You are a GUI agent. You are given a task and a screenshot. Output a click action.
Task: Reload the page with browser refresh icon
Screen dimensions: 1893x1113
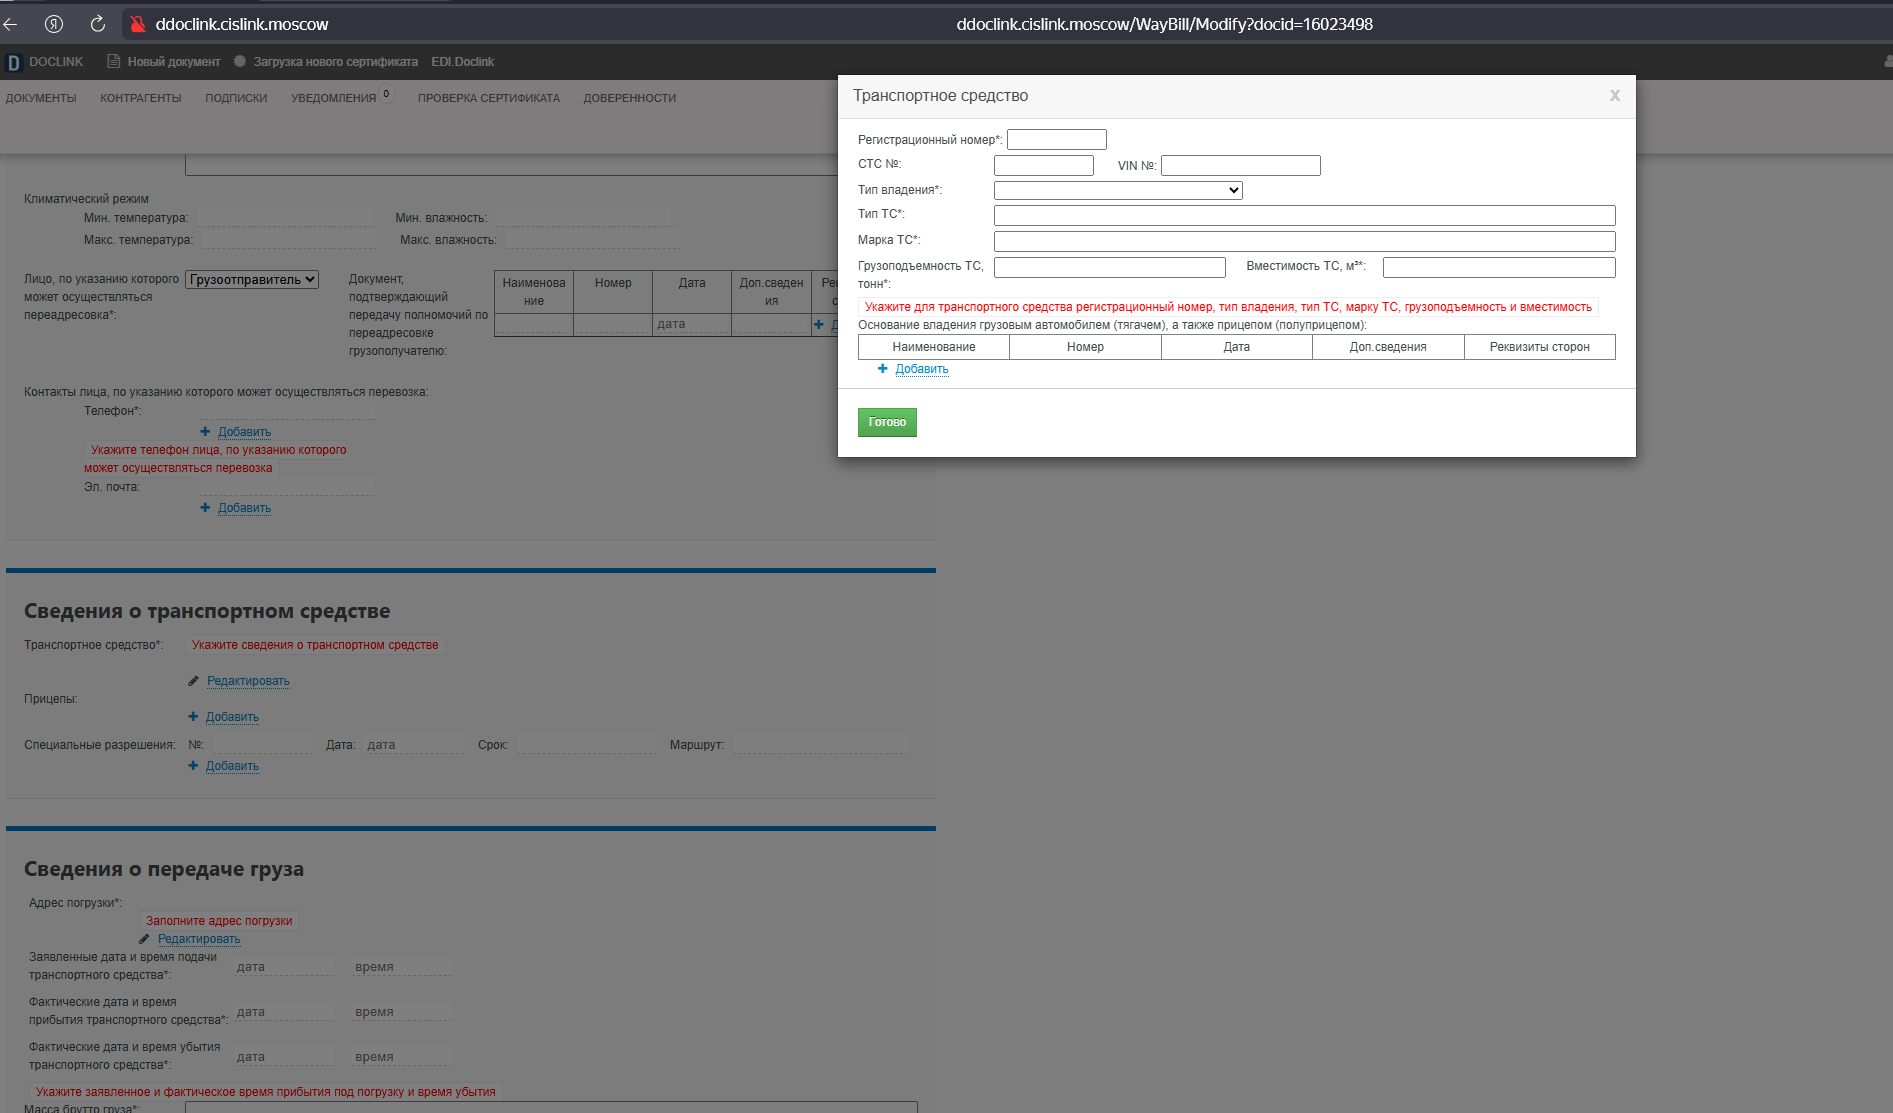click(98, 24)
